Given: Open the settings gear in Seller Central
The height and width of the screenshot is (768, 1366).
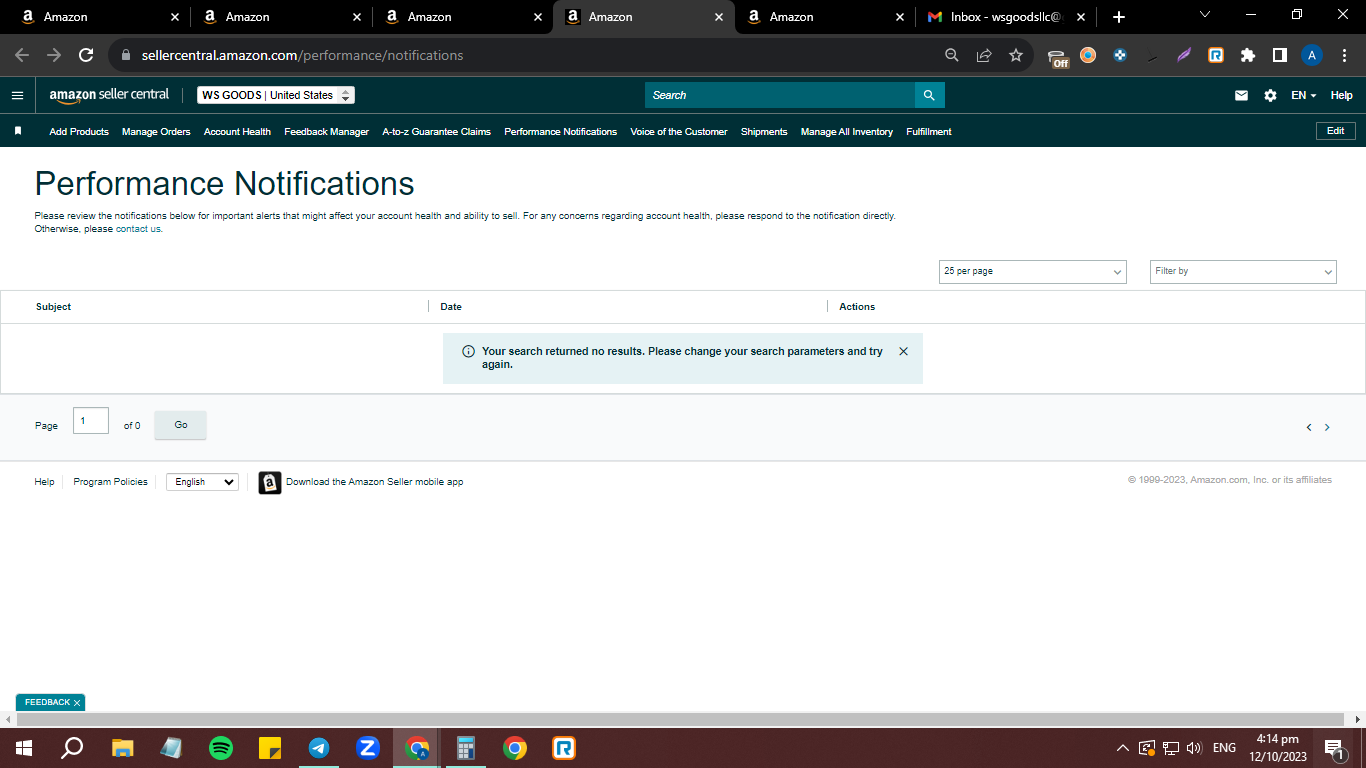Looking at the screenshot, I should click(1270, 95).
